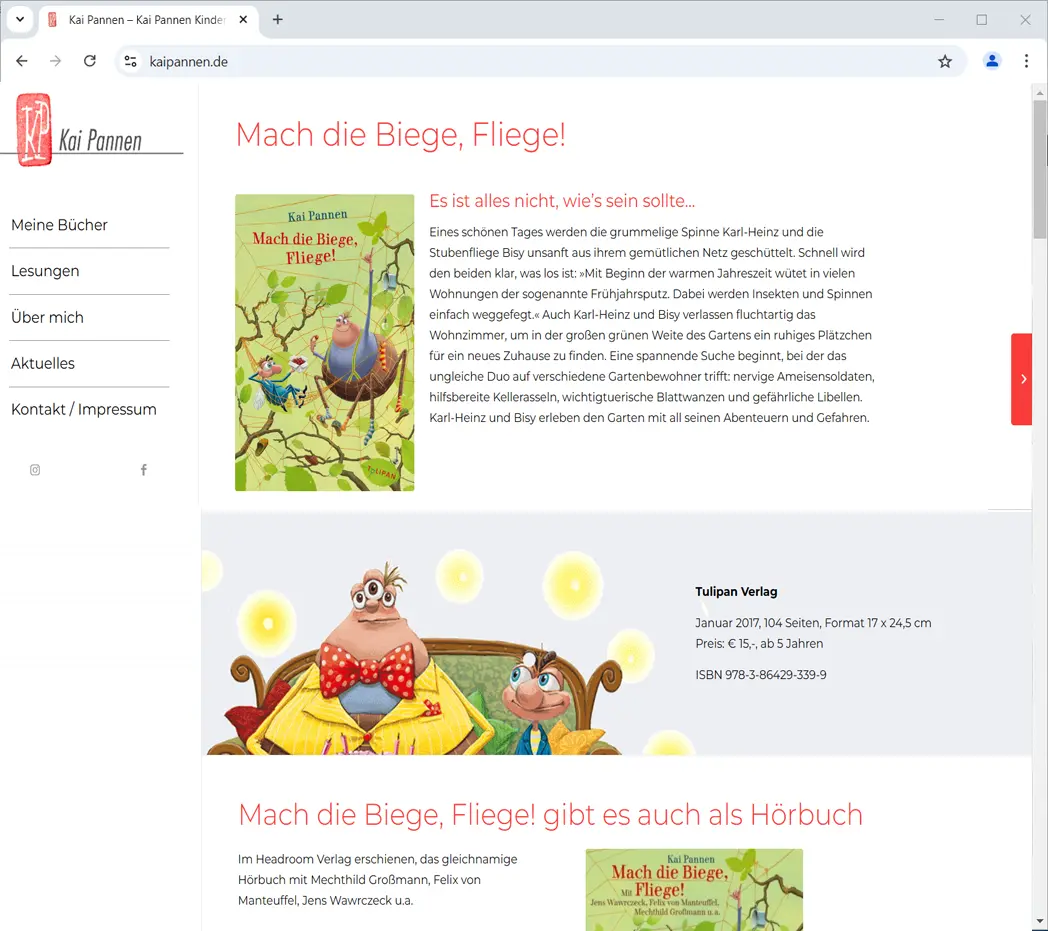Go back with the browser back arrow
Viewport: 1048px width, 931px height.
pyautogui.click(x=22, y=61)
